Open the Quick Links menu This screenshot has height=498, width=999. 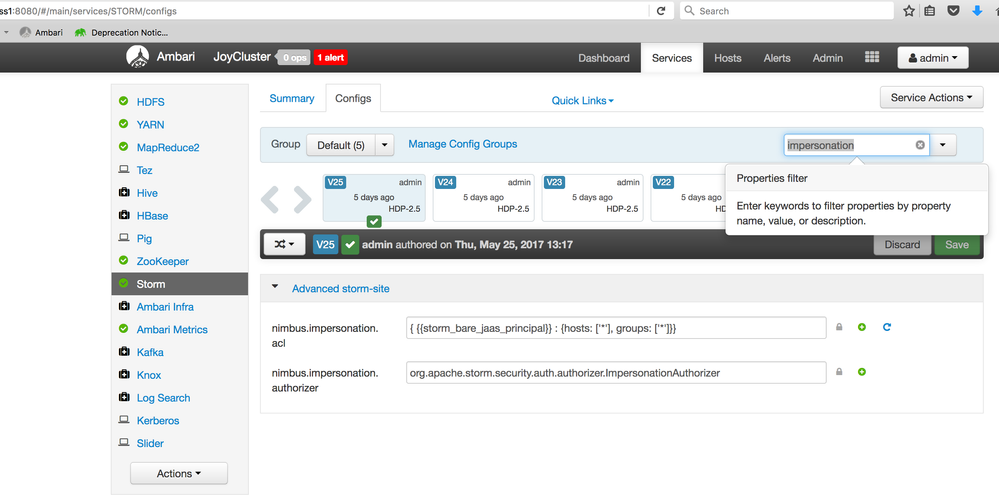click(582, 101)
